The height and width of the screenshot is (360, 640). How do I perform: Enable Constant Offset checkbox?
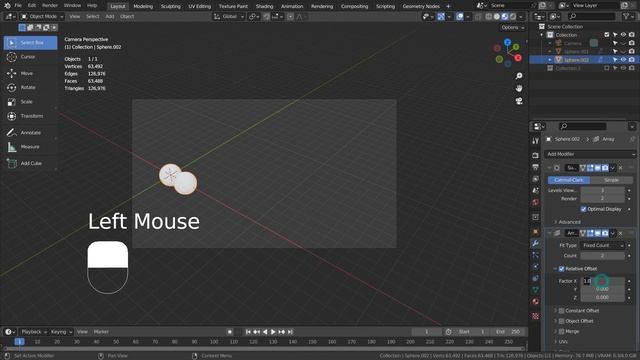coord(561,311)
